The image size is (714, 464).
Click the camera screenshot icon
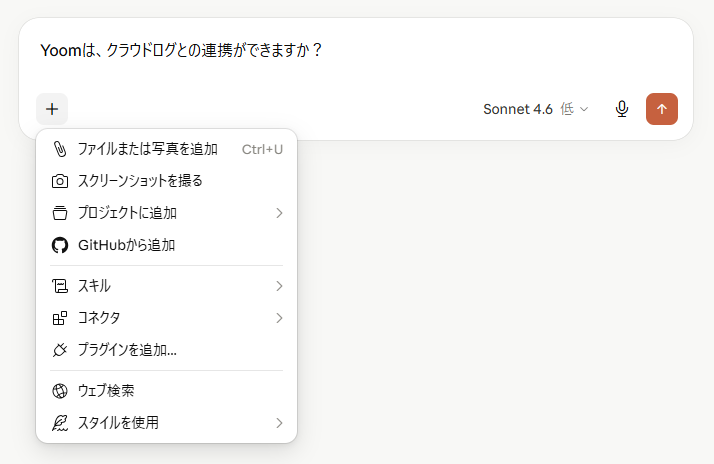tap(60, 181)
